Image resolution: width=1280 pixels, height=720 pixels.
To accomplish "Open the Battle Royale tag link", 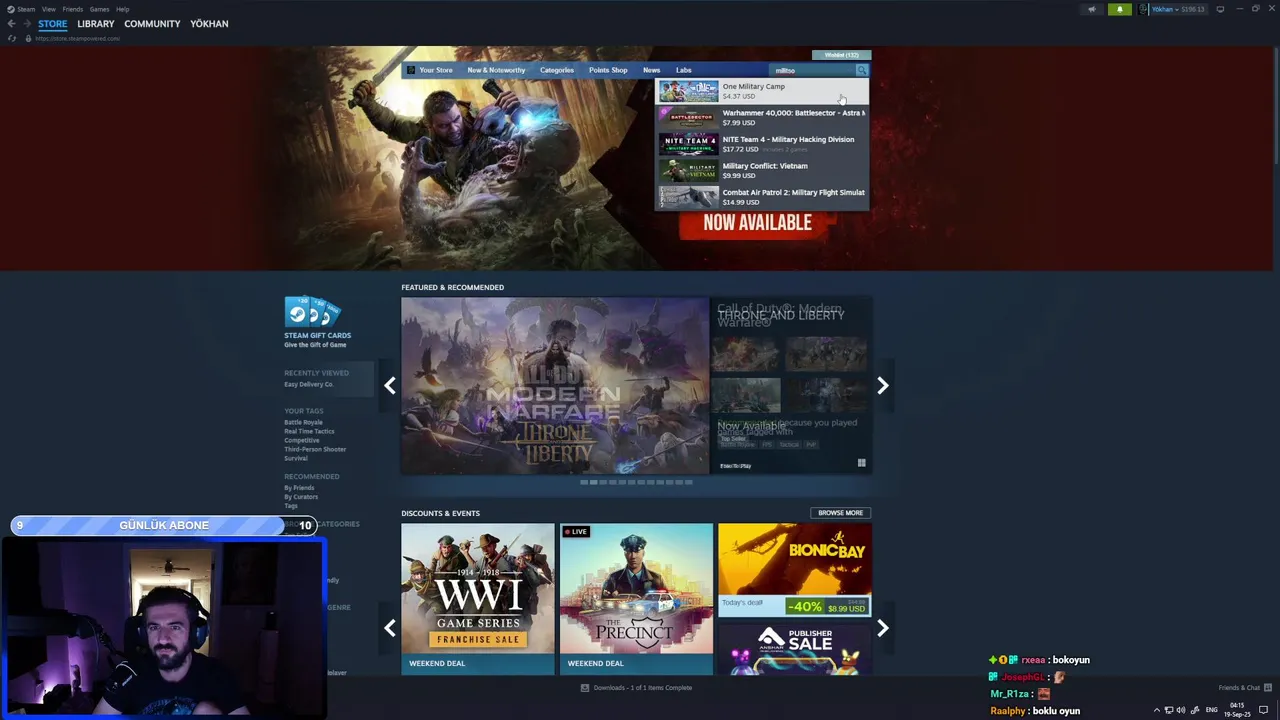I will tap(303, 422).
